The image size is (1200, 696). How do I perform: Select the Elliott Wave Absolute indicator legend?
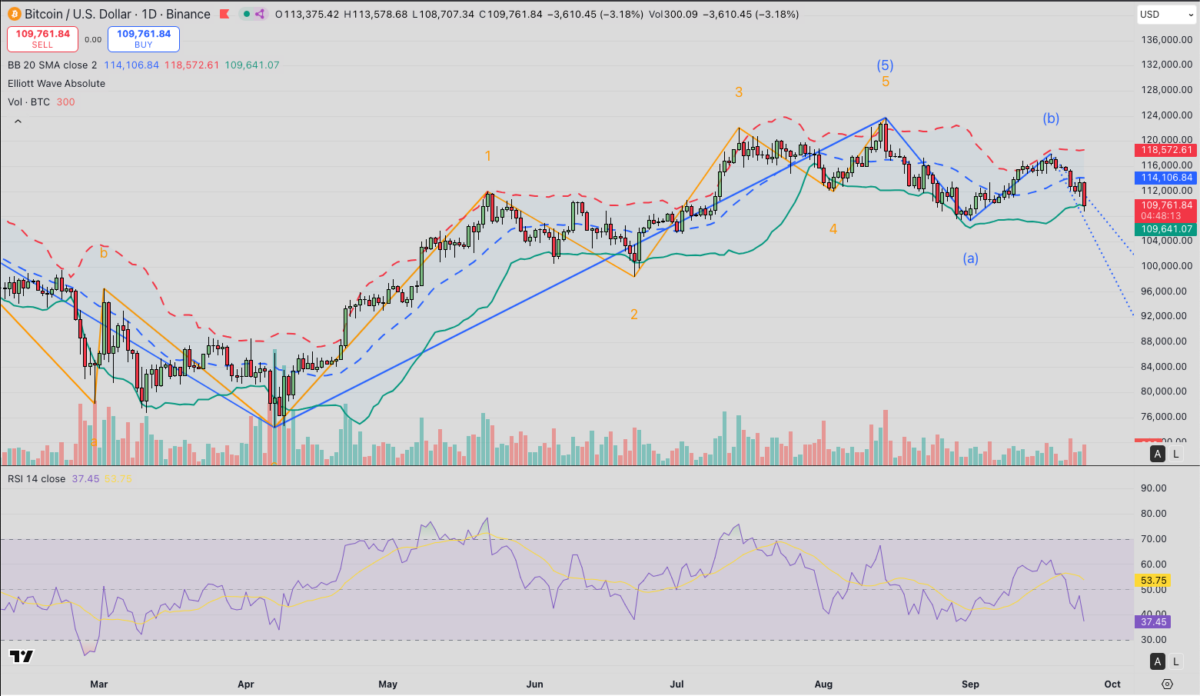click(56, 83)
